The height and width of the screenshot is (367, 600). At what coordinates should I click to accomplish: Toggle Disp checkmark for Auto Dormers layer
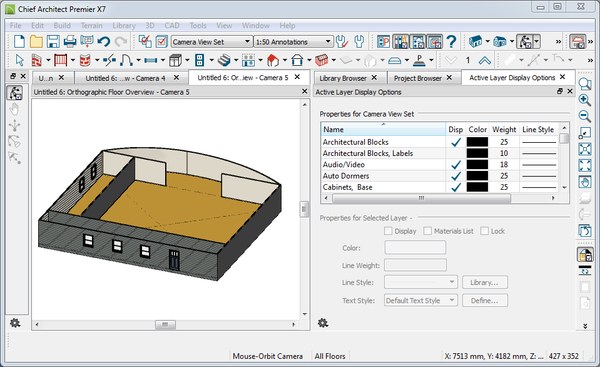[x=455, y=176]
